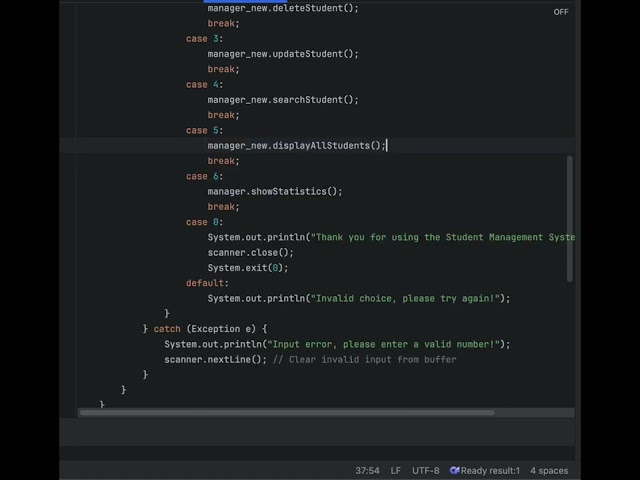Click the break statement under case 5
This screenshot has height=480, width=640.
click(x=223, y=161)
